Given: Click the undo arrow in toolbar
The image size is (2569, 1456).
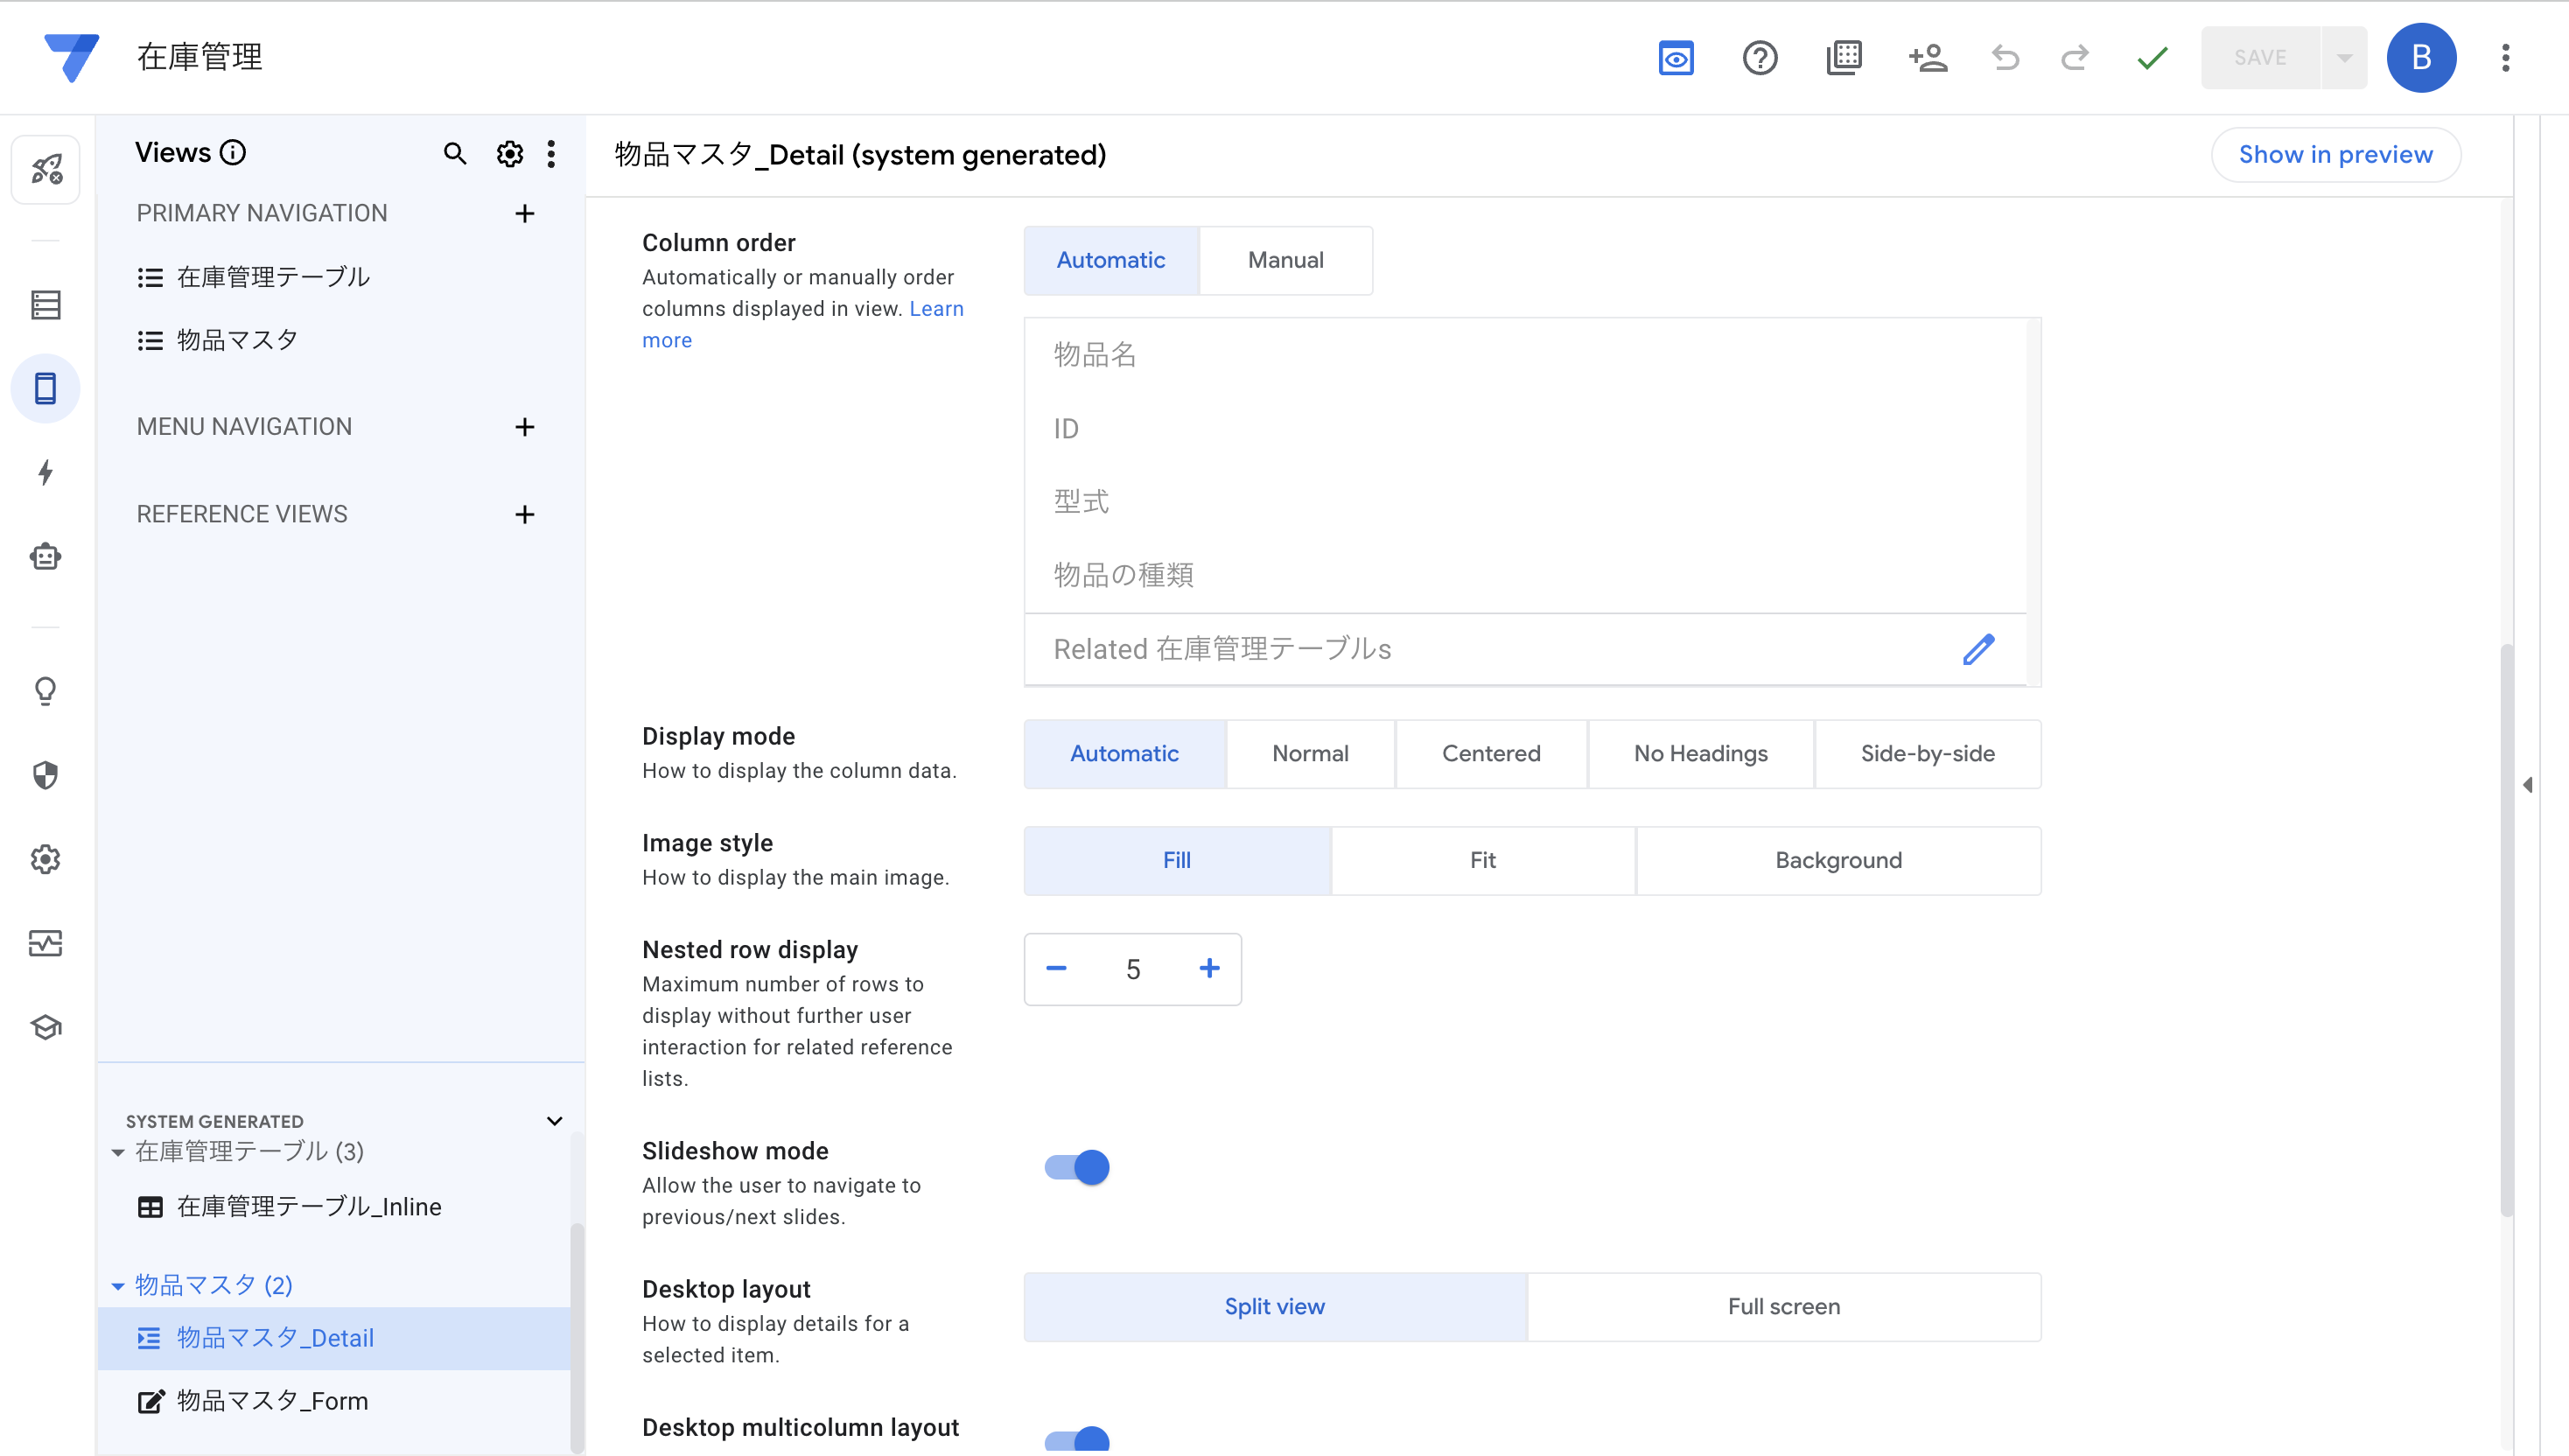Looking at the screenshot, I should [2004, 58].
